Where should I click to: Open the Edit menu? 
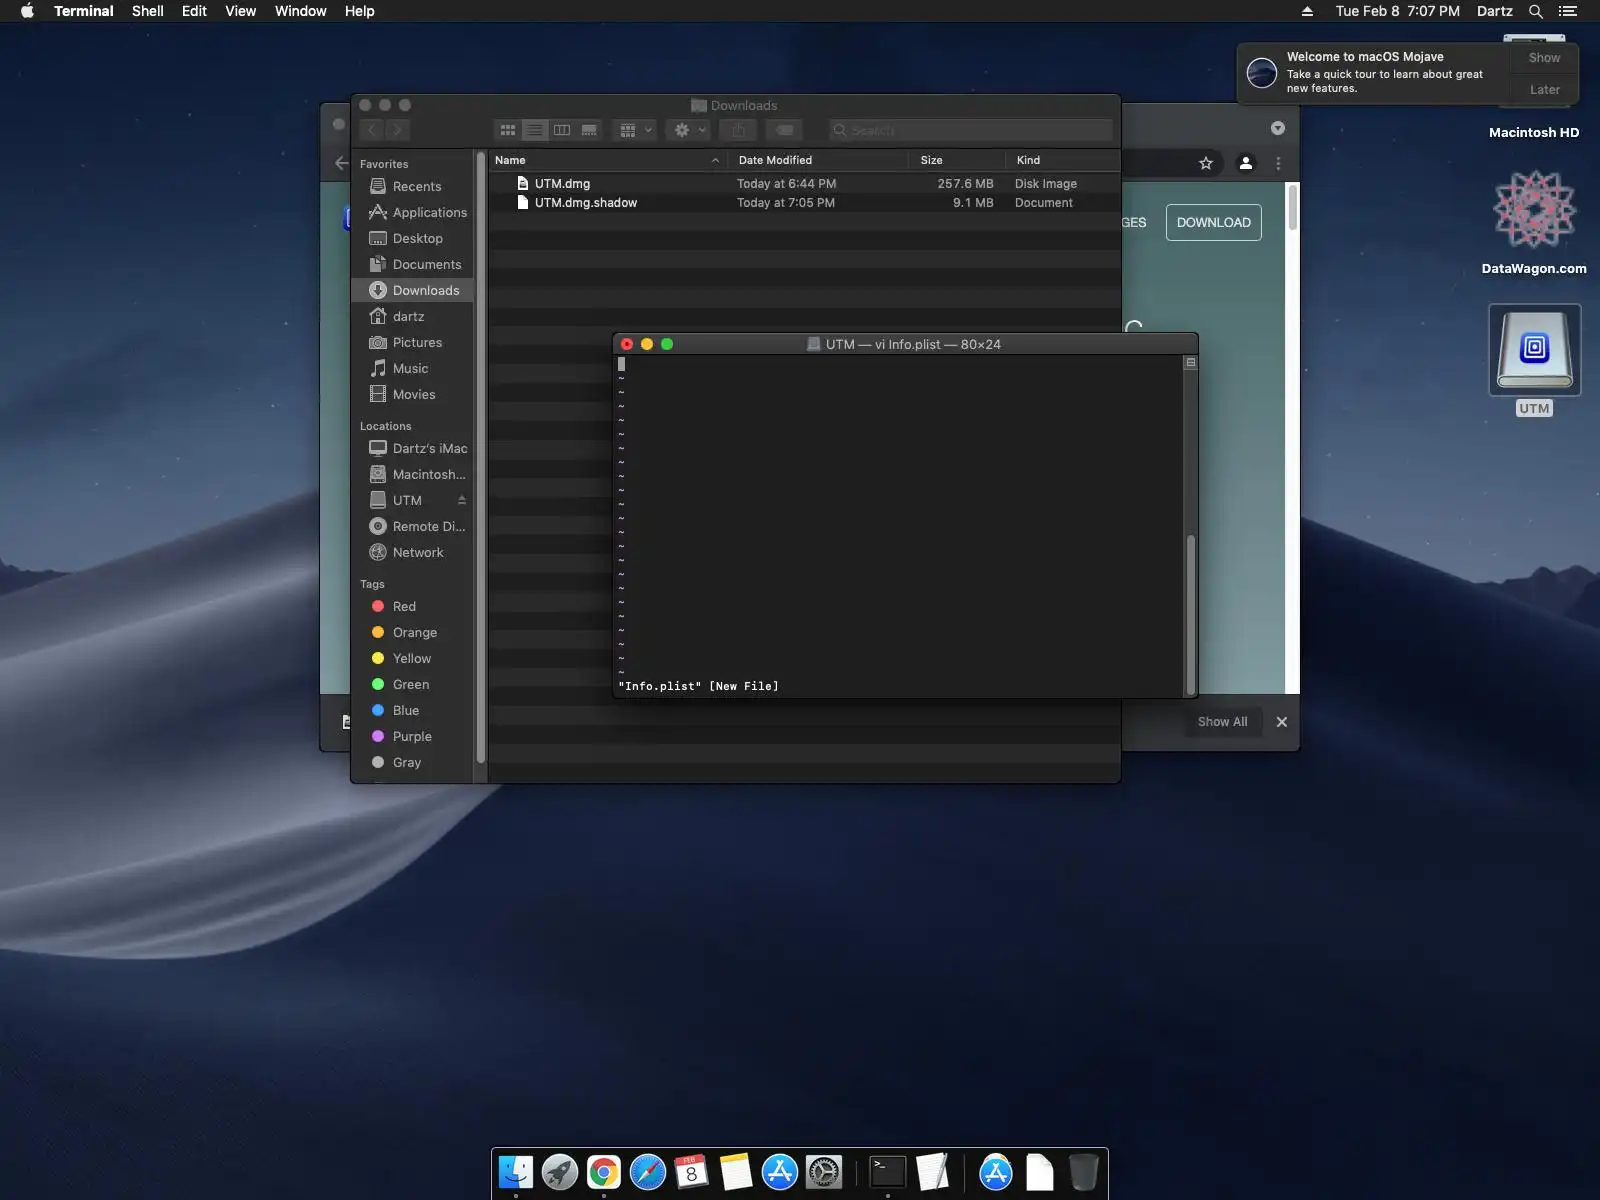(x=194, y=11)
